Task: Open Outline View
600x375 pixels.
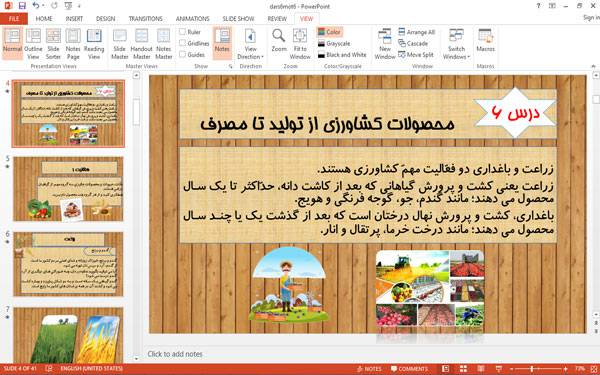Action: point(33,44)
